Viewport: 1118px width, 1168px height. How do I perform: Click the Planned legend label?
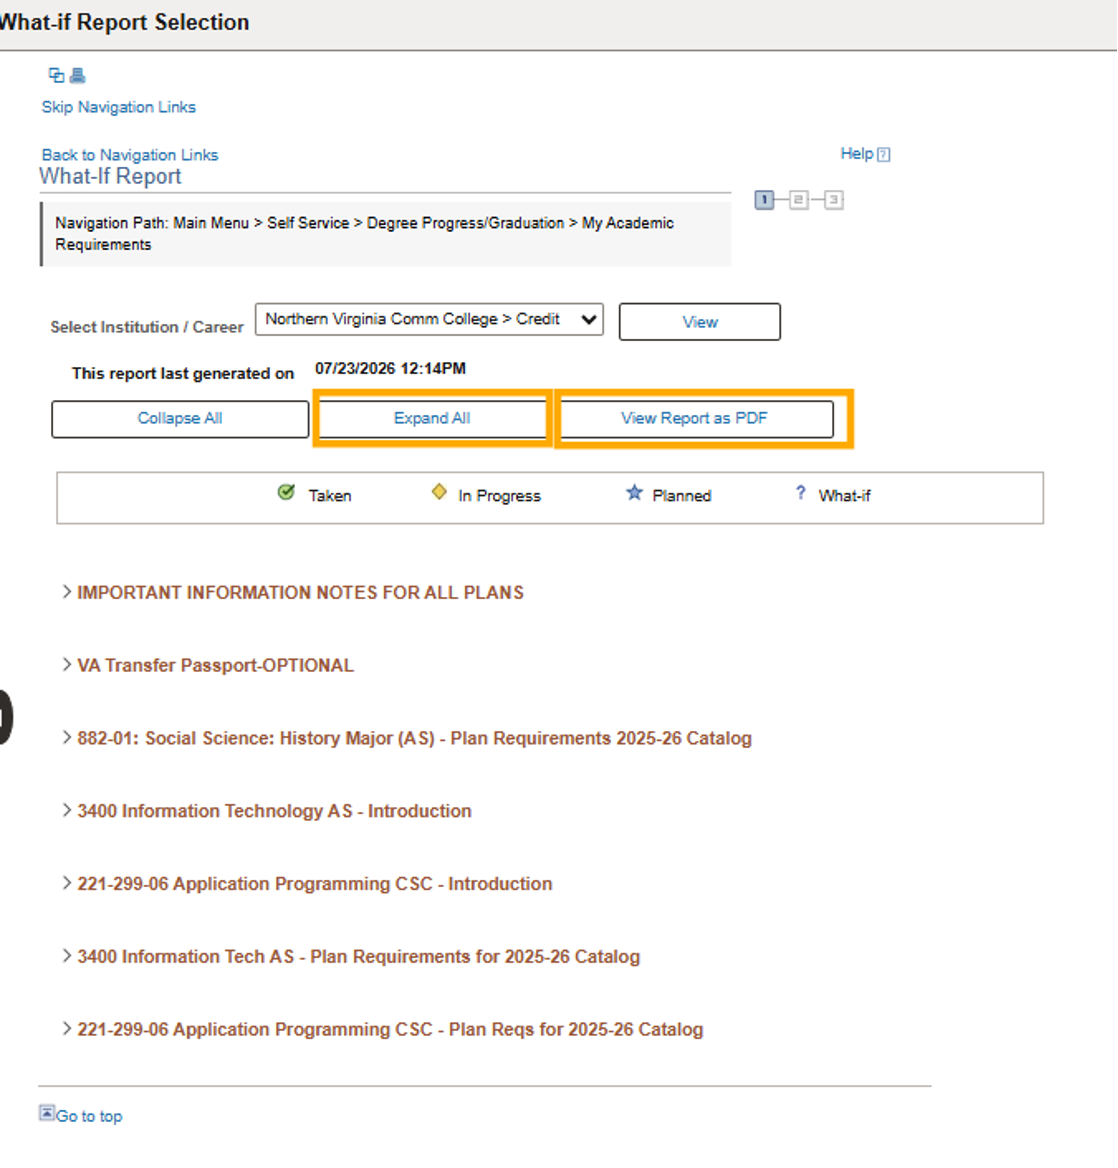coord(682,496)
